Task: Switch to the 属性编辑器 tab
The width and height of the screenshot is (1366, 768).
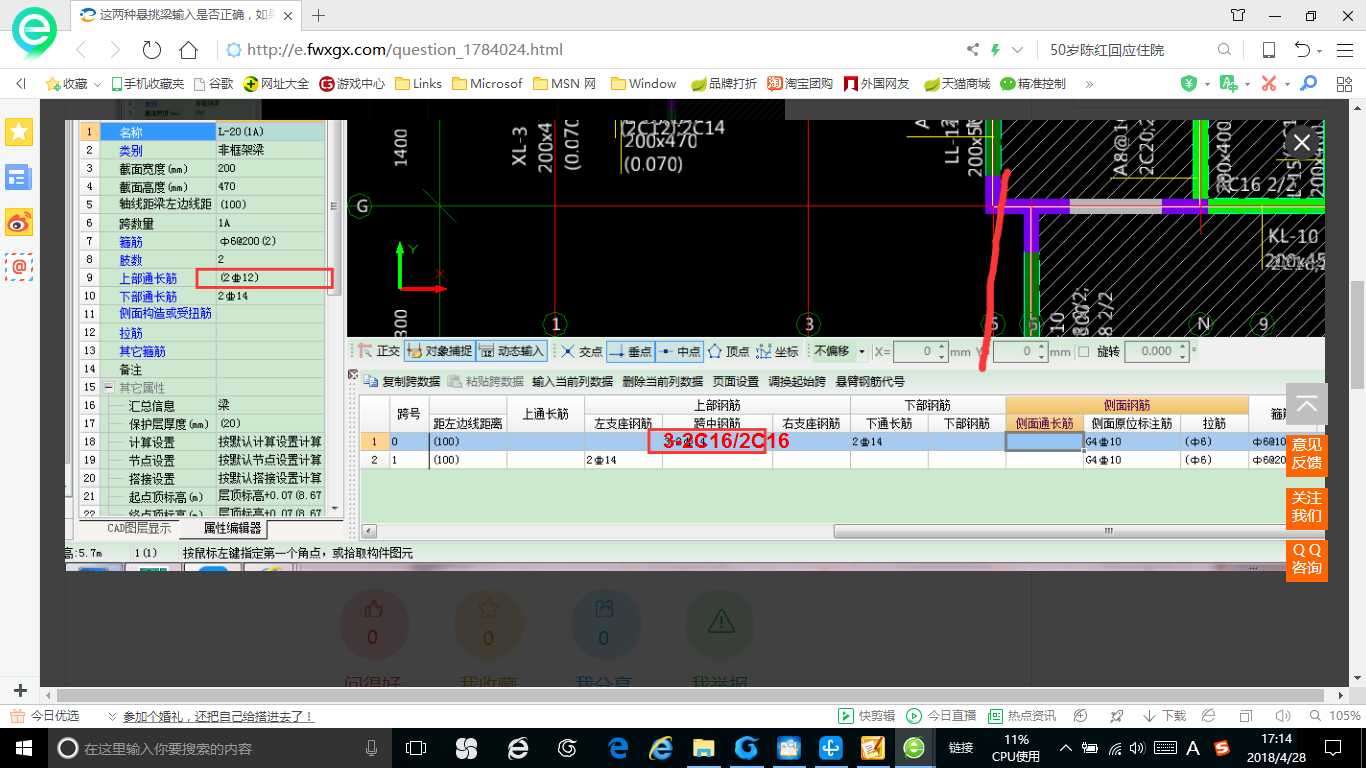Action: point(232,528)
